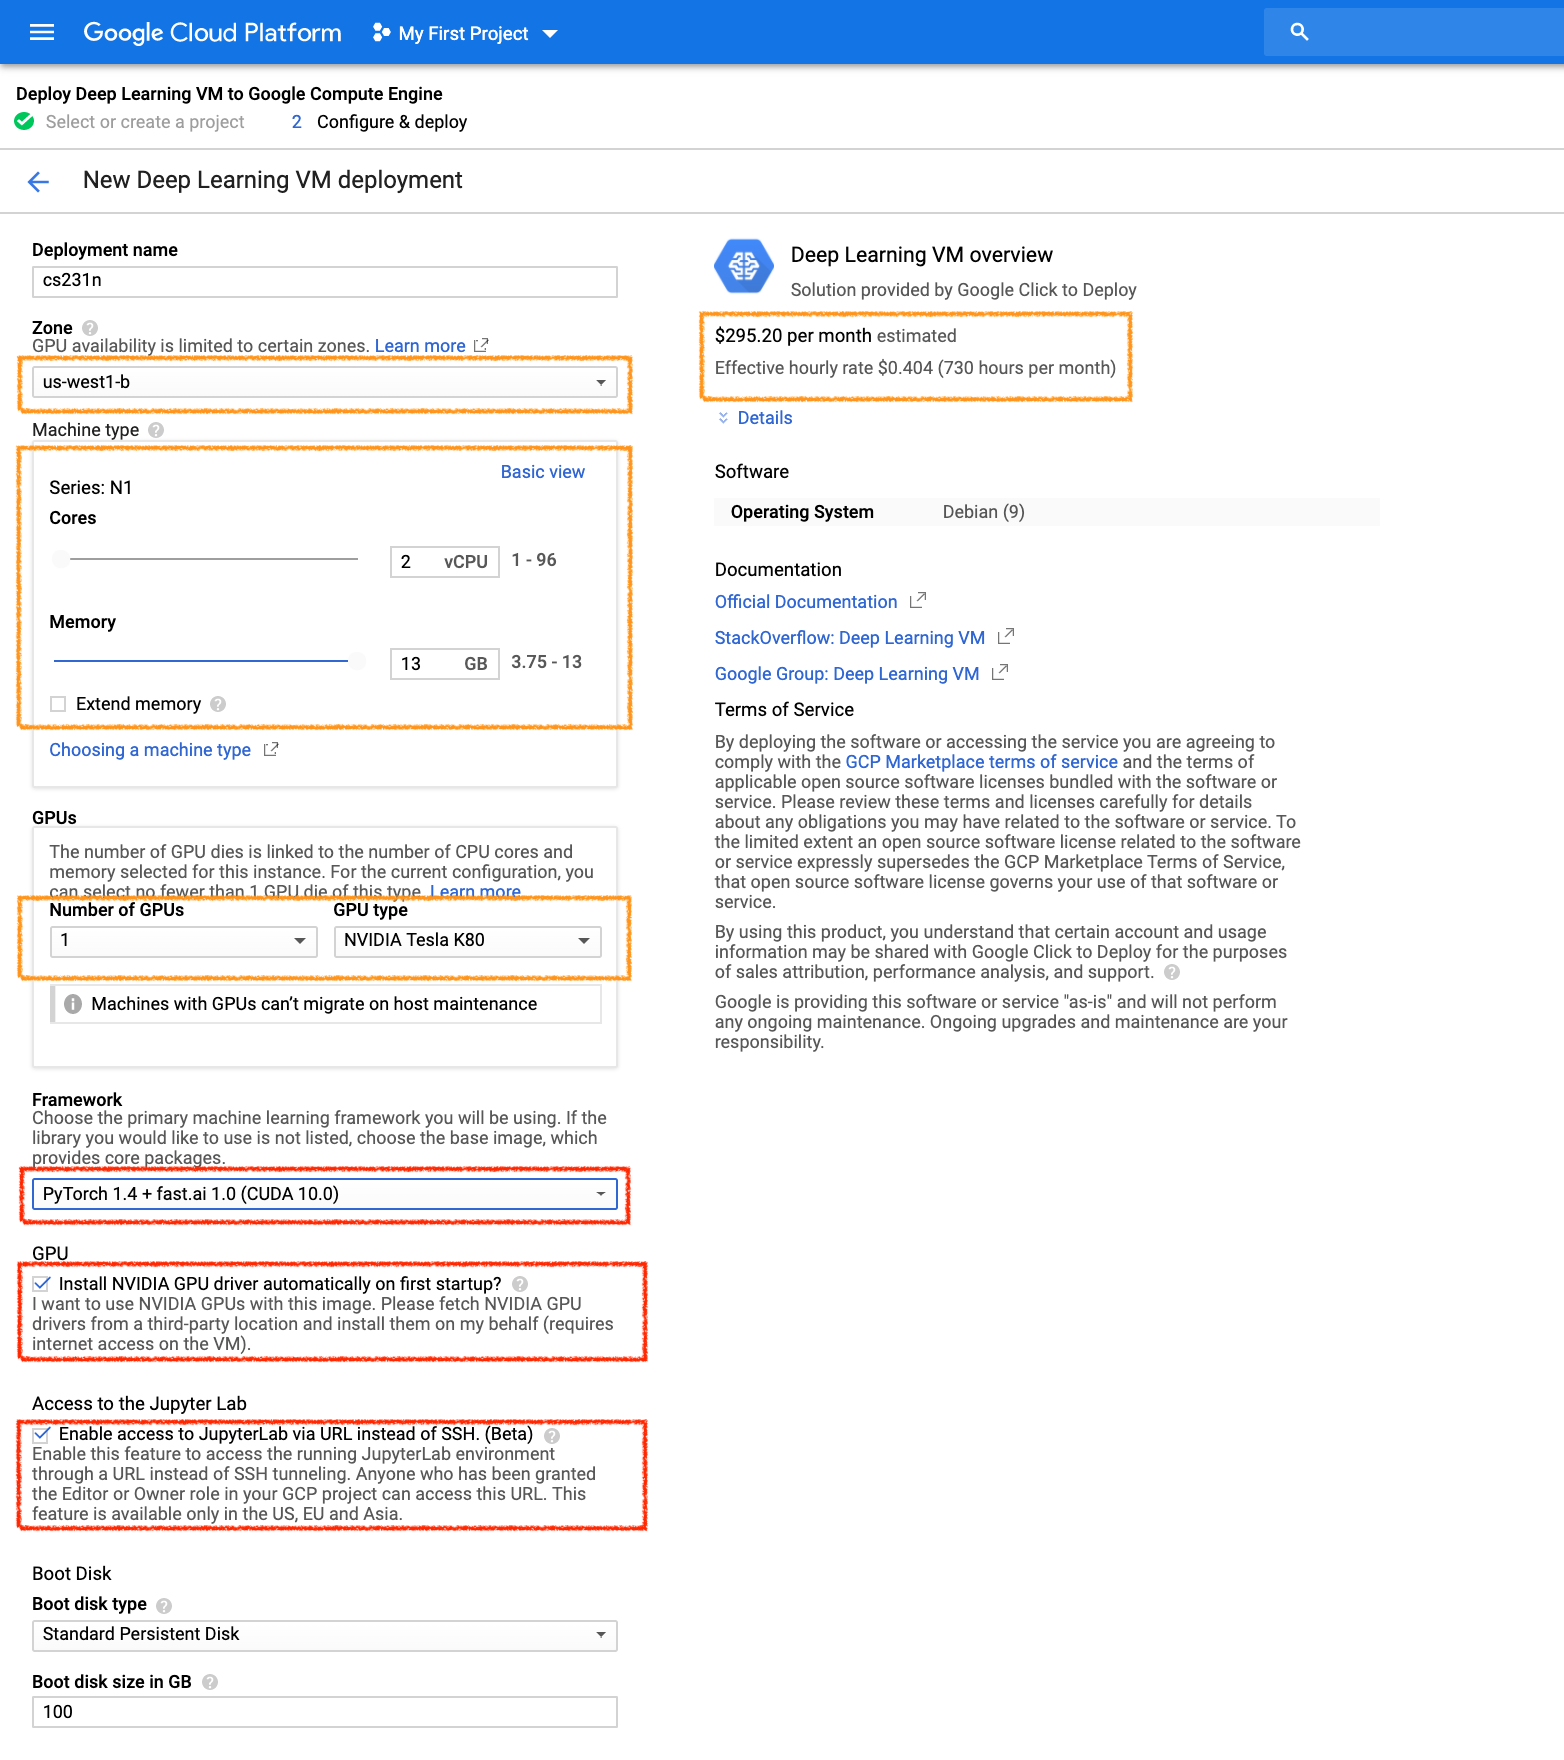Open the Framework dropdown showing PyTorch 1.4
Image resolution: width=1564 pixels, height=1760 pixels.
click(x=325, y=1194)
